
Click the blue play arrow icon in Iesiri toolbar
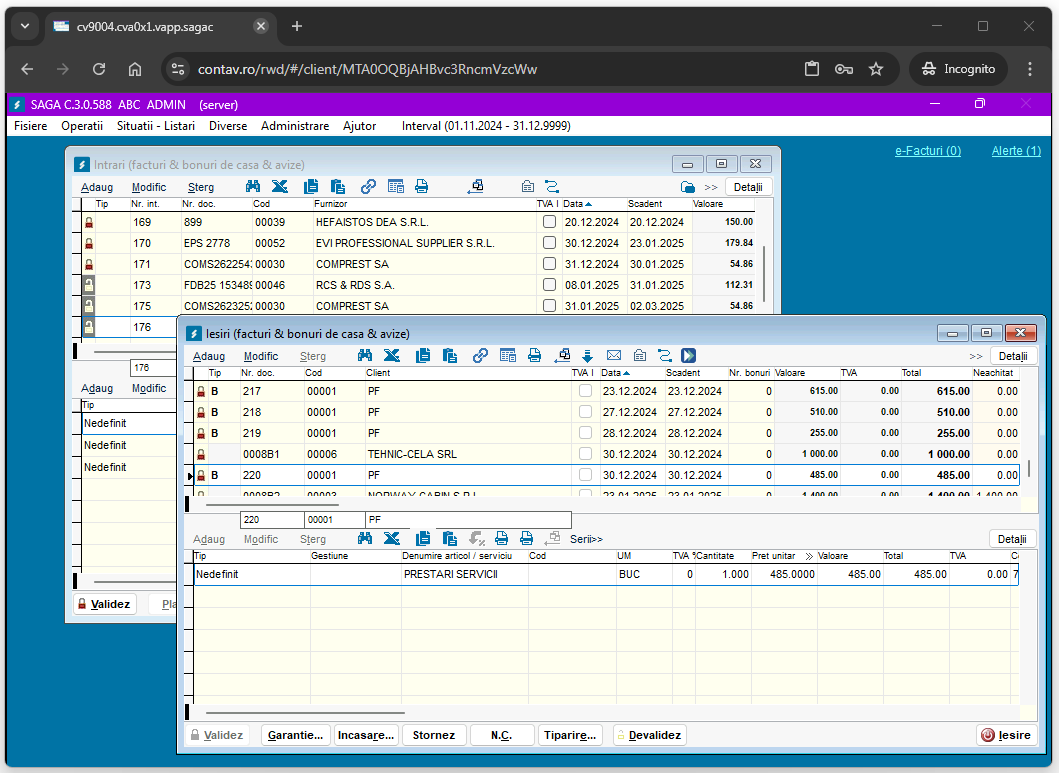[x=689, y=355]
